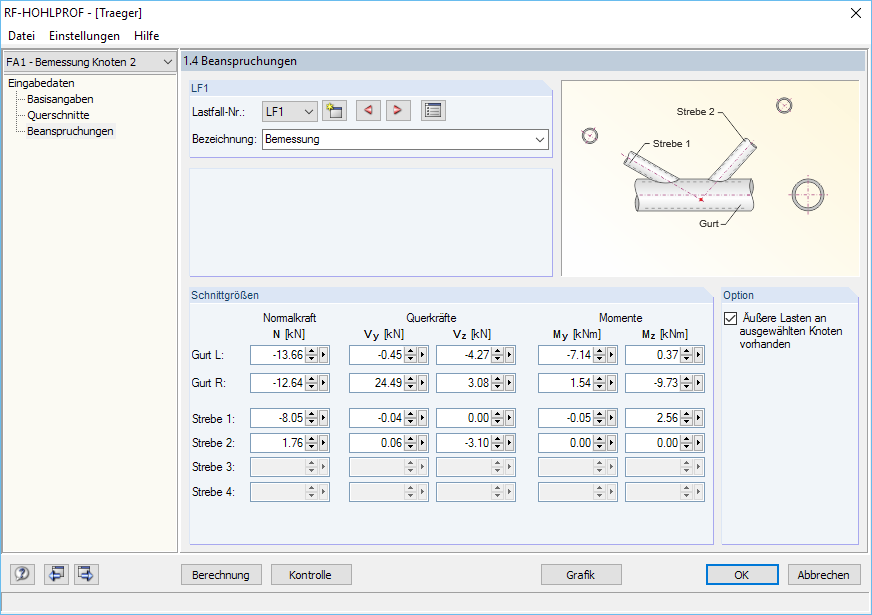Click the Berechnung button
This screenshot has width=872, height=615.
click(x=221, y=575)
